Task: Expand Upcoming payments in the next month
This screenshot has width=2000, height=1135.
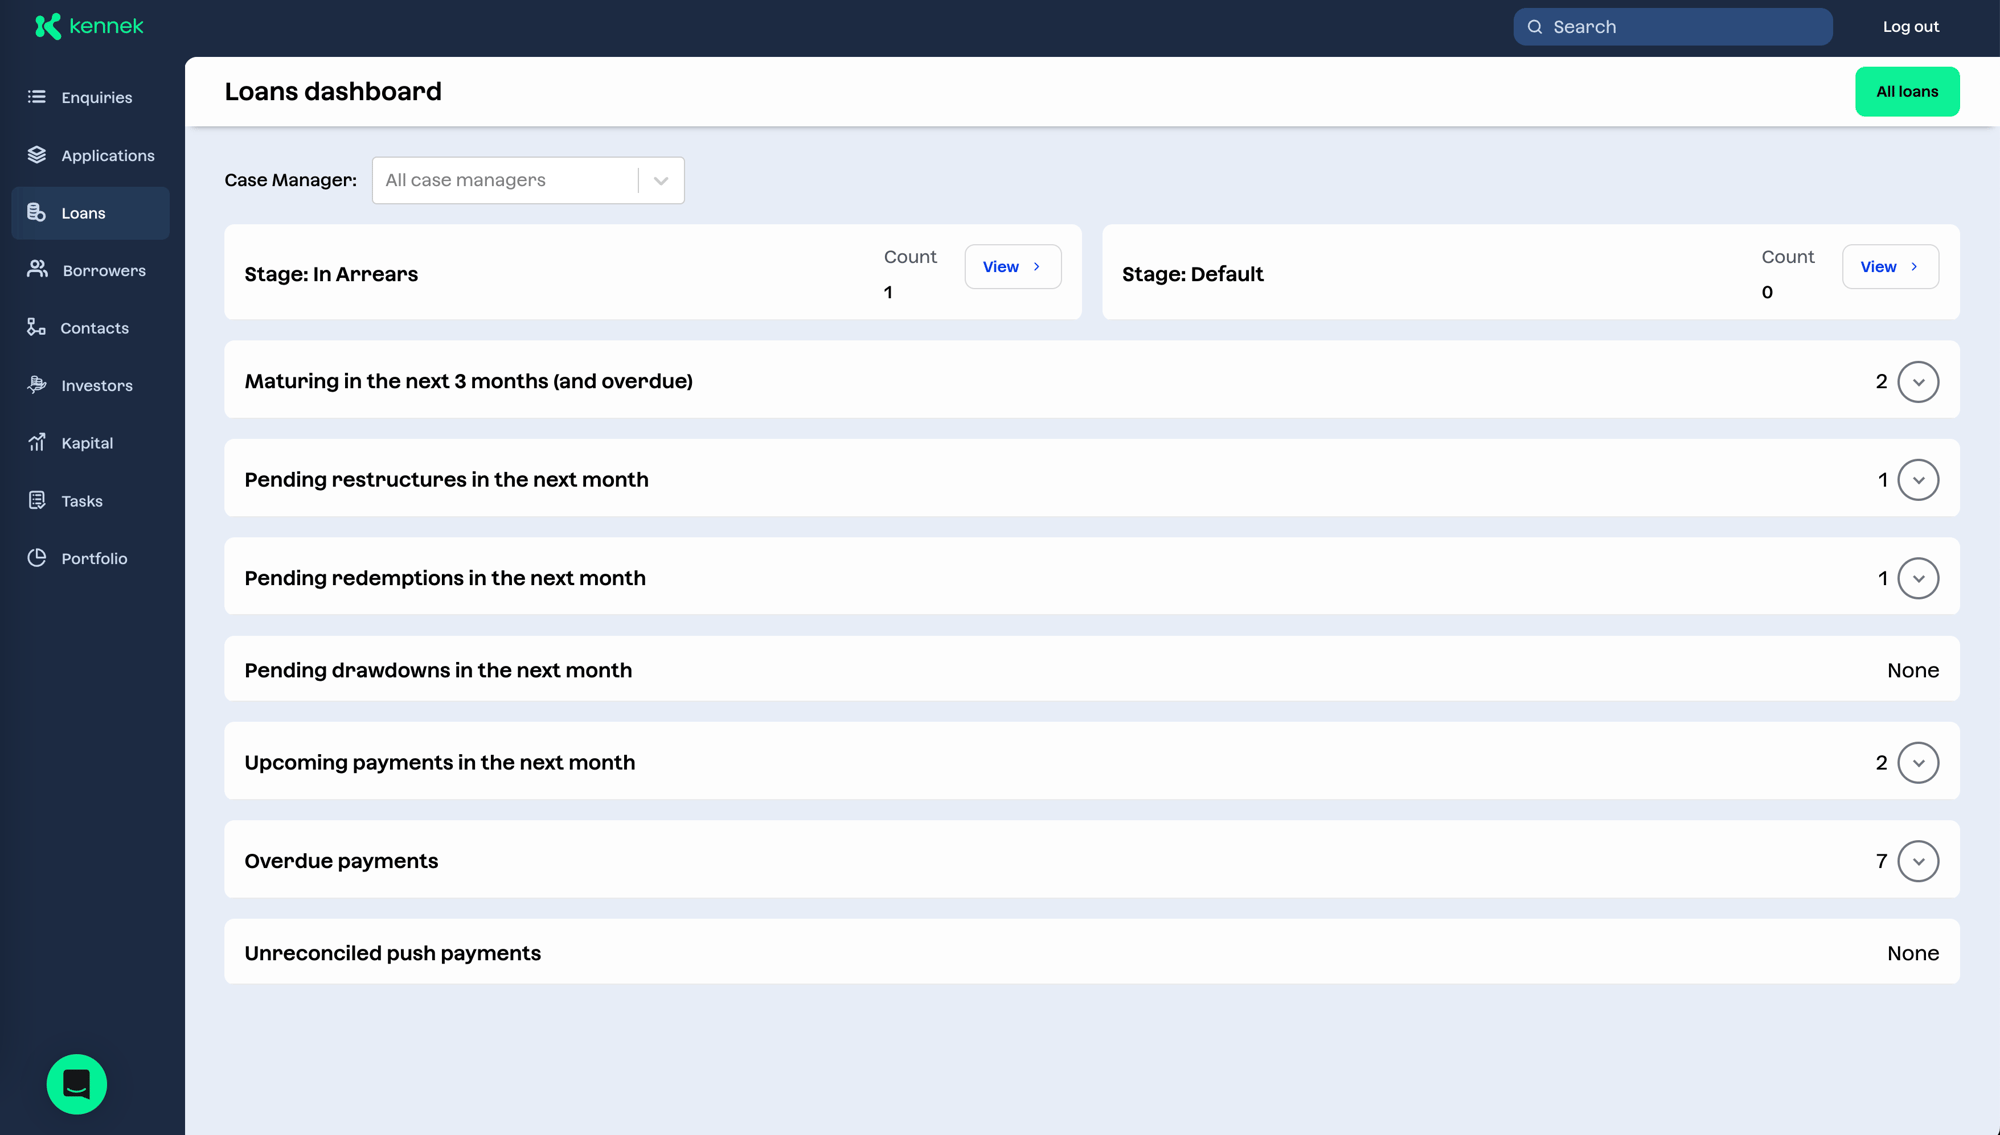Action: (1918, 763)
